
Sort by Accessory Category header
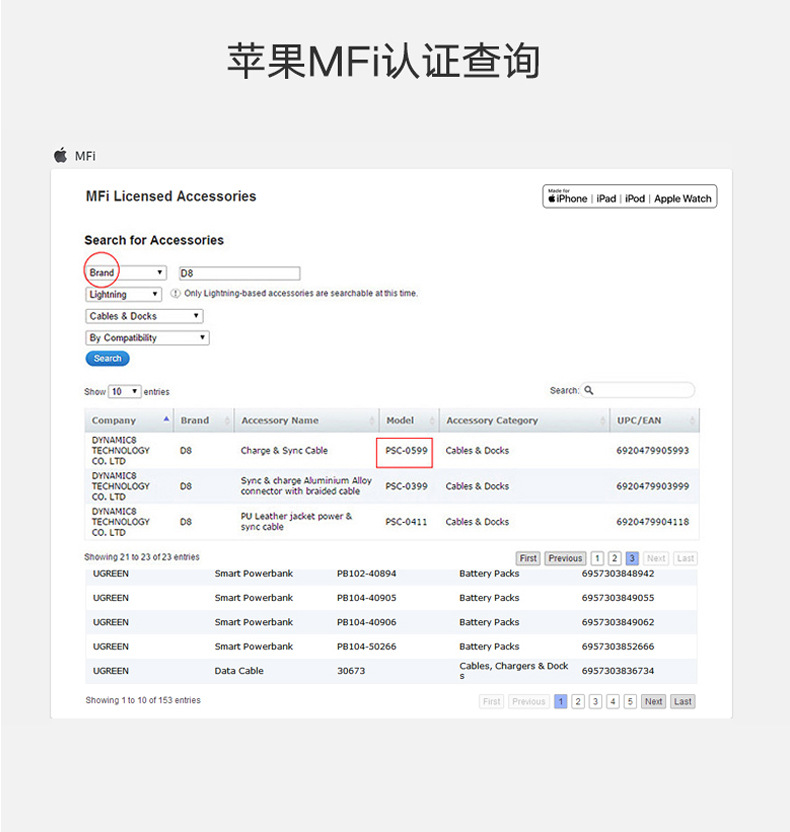[x=524, y=420]
